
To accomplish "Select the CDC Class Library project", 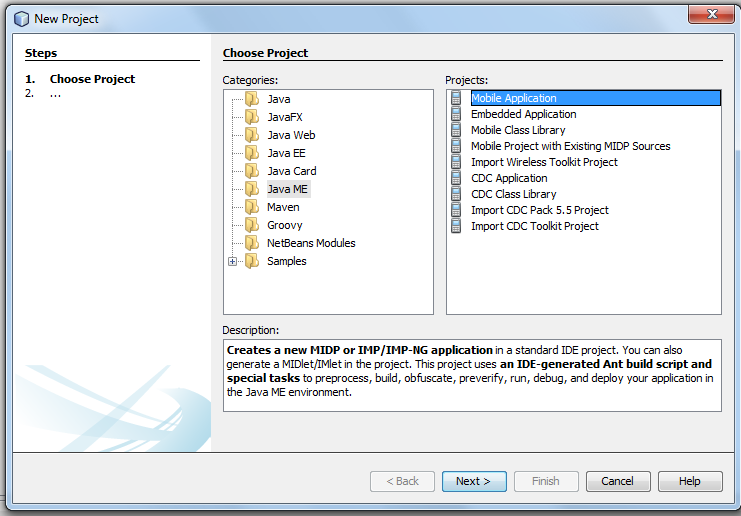I will click(x=513, y=194).
